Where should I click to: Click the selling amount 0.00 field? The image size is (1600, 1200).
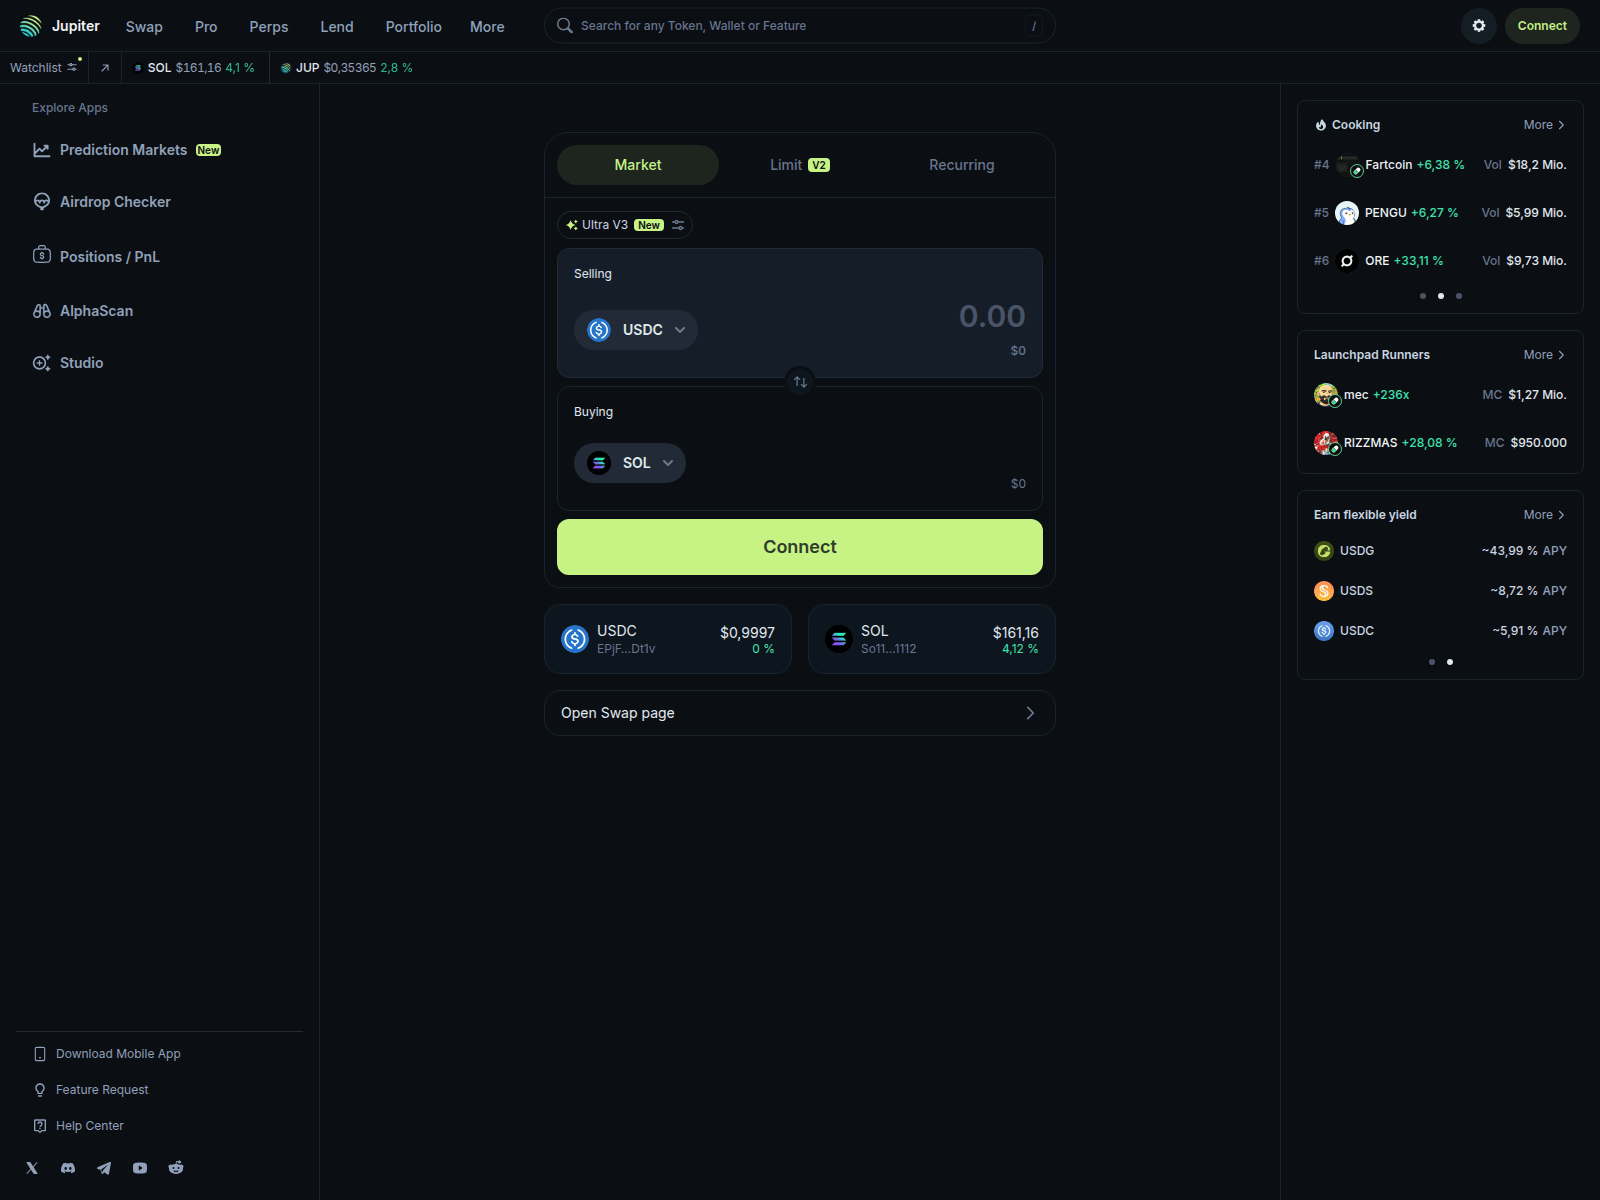click(992, 316)
